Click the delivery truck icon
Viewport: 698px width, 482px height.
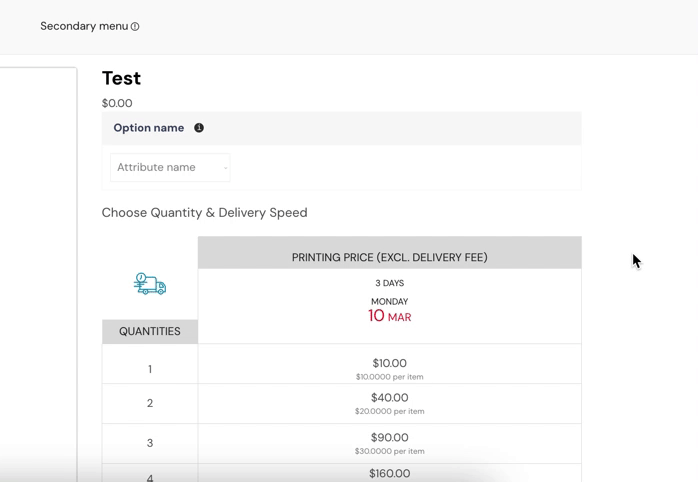click(150, 284)
